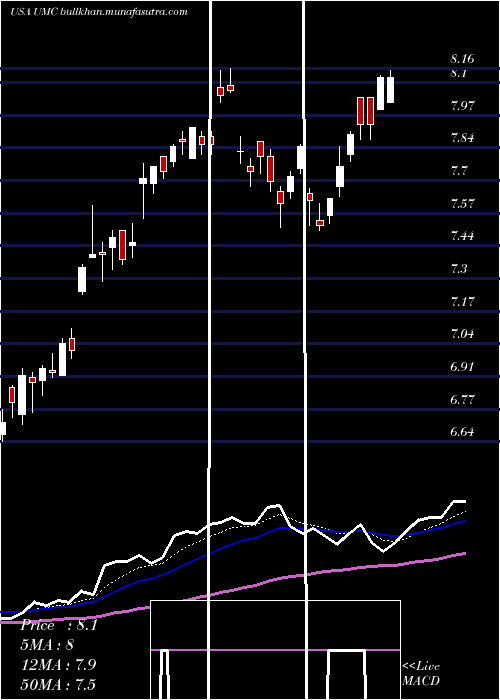
Task: Click the Price : 8.1 readout
Action: point(59,625)
